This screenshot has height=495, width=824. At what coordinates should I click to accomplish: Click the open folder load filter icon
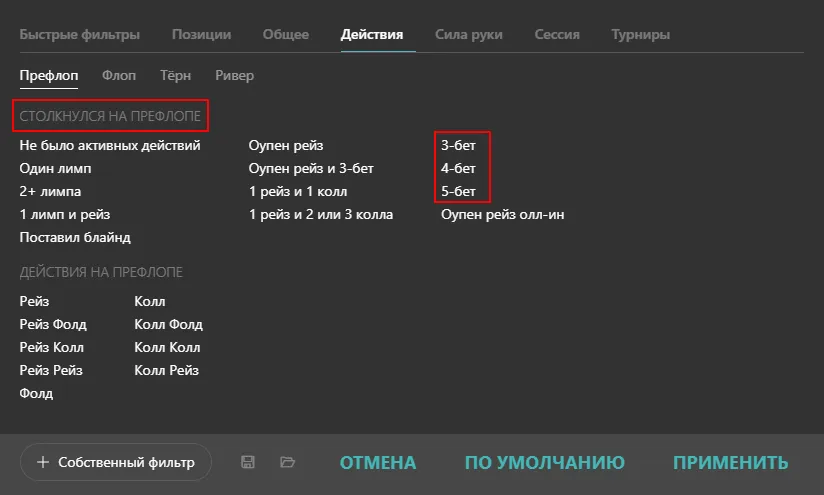pos(288,462)
